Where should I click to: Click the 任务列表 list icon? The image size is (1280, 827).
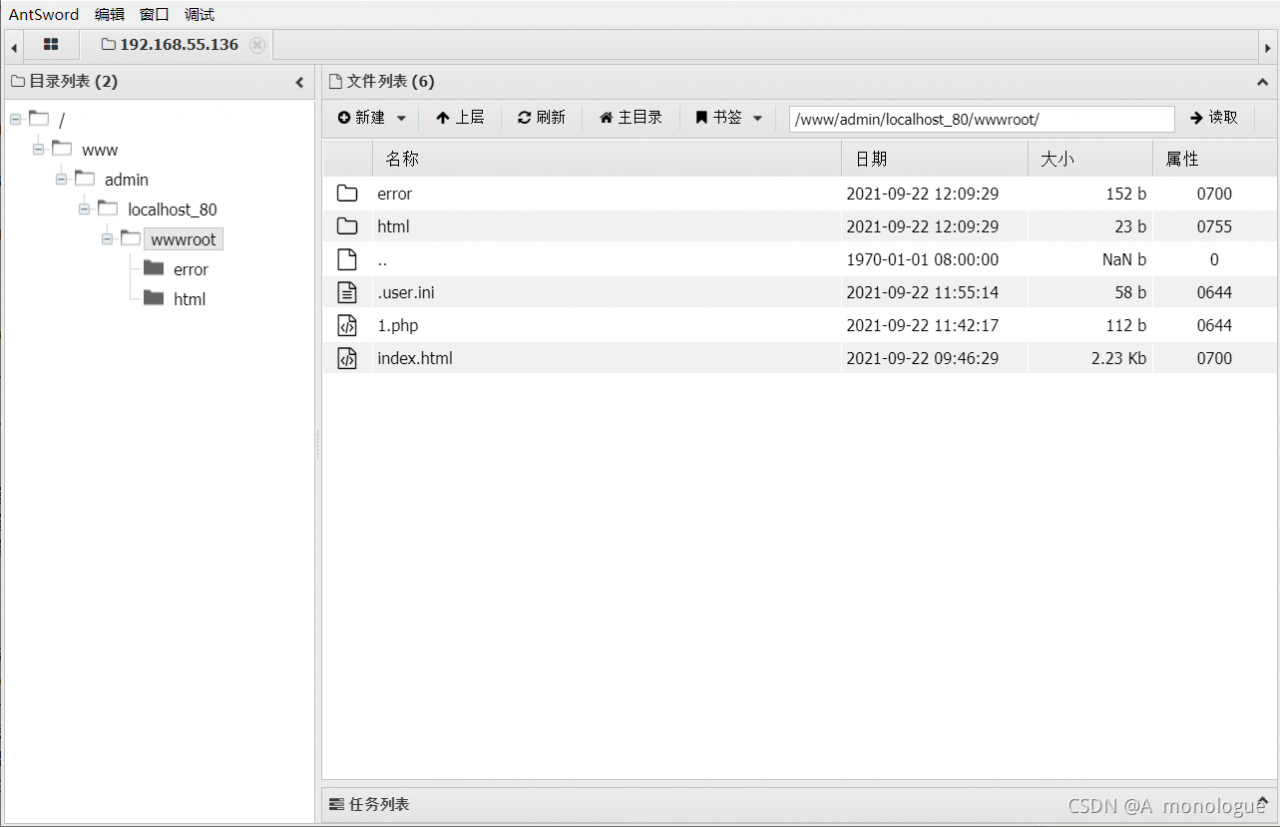[337, 804]
